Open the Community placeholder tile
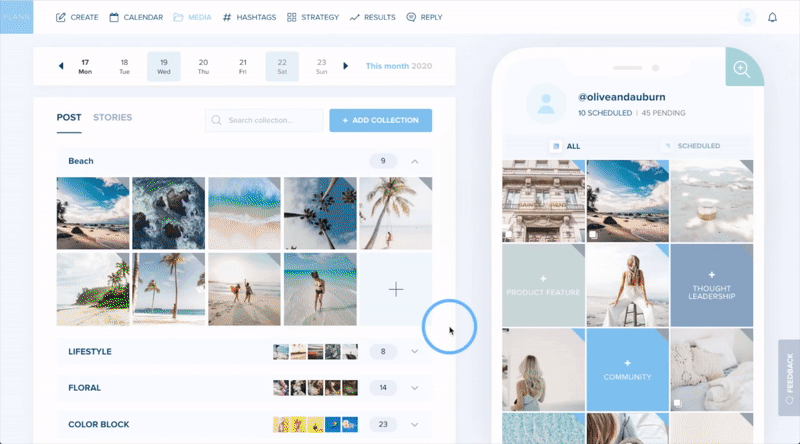Screen dimensions: 800x444 (x=628, y=370)
